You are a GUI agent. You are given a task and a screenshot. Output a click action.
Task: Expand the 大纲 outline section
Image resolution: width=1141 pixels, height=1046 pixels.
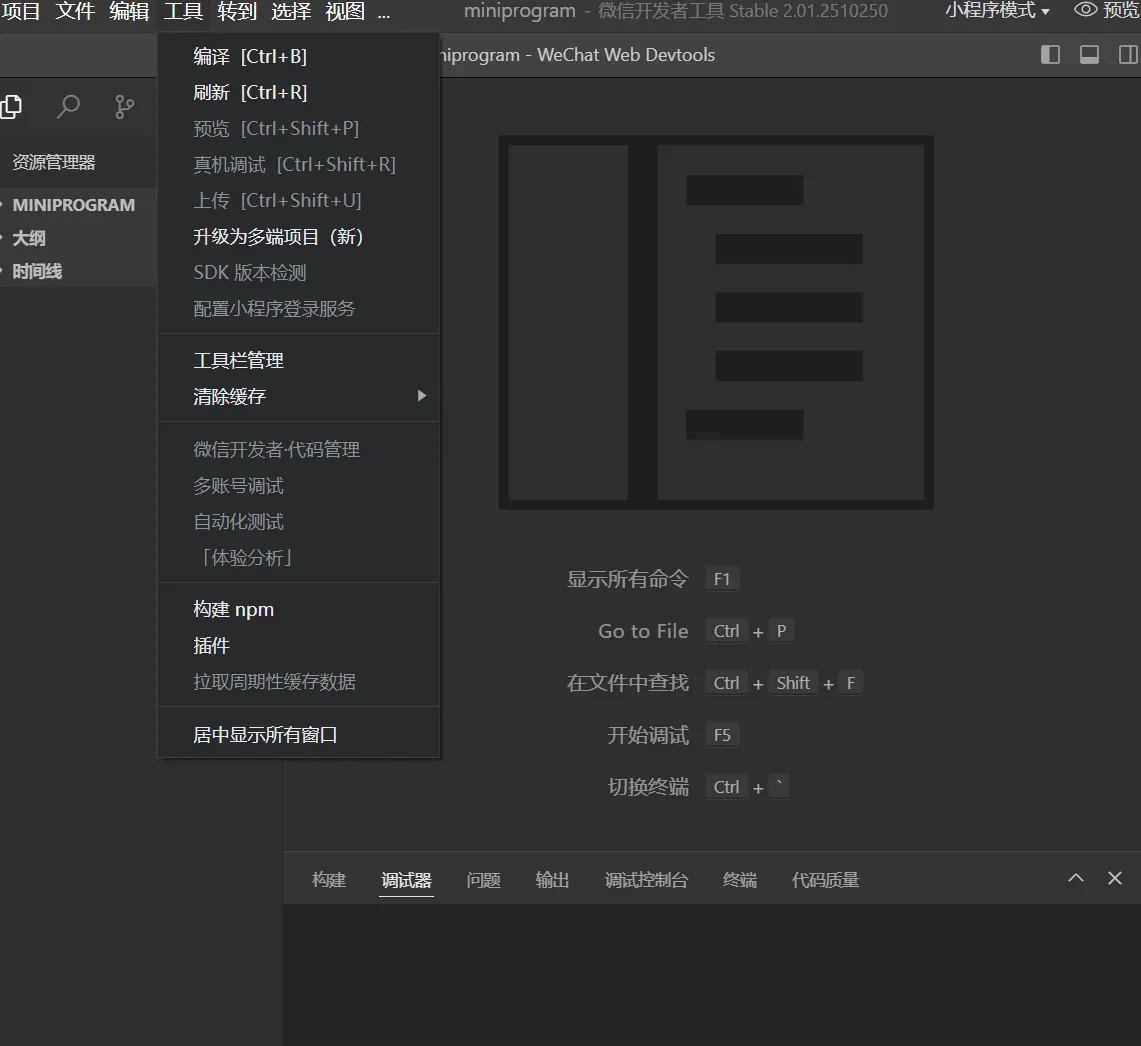28,238
